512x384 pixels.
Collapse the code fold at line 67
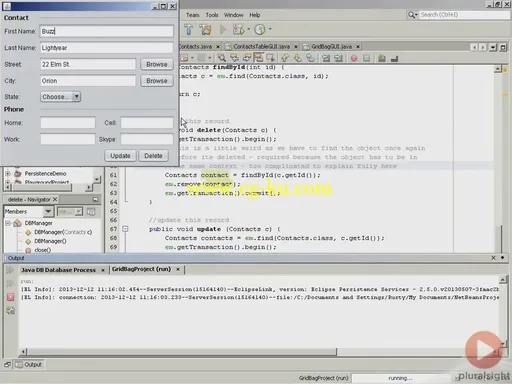tap(125, 229)
